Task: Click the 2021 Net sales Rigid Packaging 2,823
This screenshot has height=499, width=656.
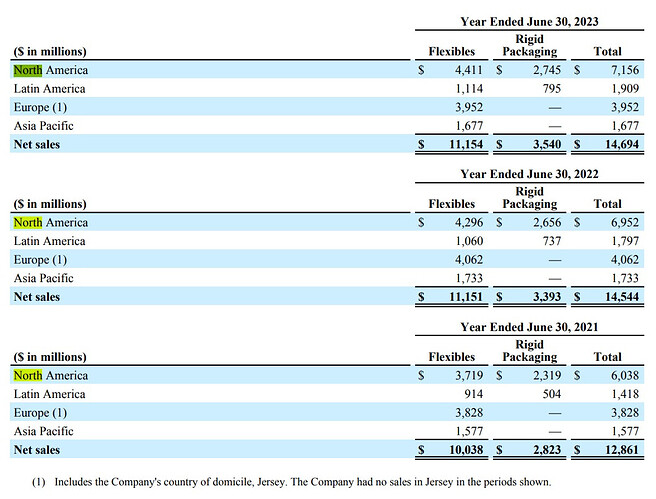Action: point(546,450)
